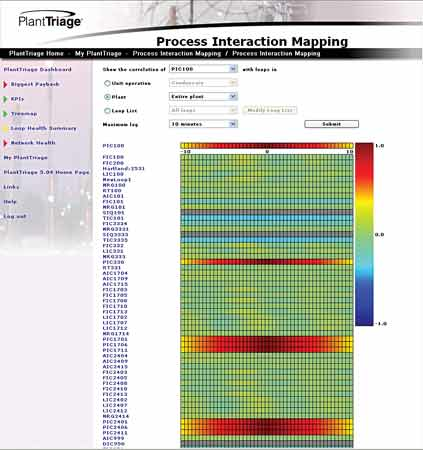The height and width of the screenshot is (450, 423).
Task: Open the PIC100 correlation loop dropdown
Action: 203,69
